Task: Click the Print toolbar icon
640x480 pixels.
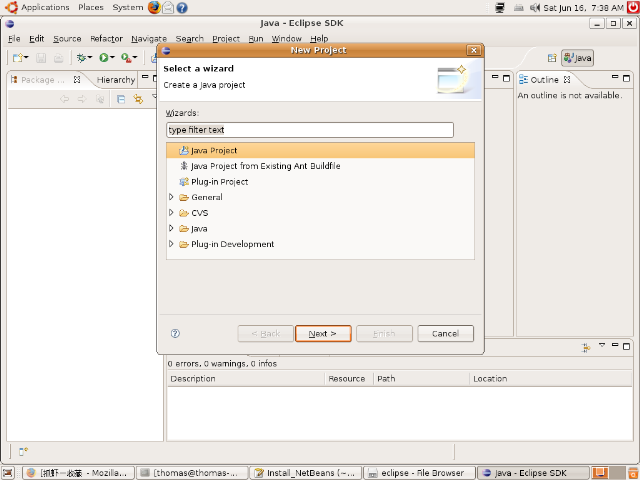Action: coord(58,58)
